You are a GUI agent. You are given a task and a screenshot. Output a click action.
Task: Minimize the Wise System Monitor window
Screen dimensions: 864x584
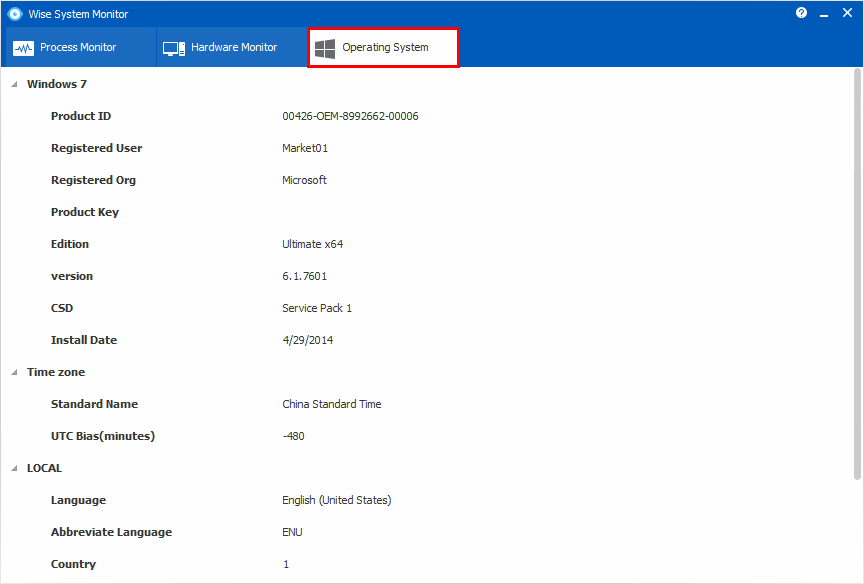click(x=824, y=14)
